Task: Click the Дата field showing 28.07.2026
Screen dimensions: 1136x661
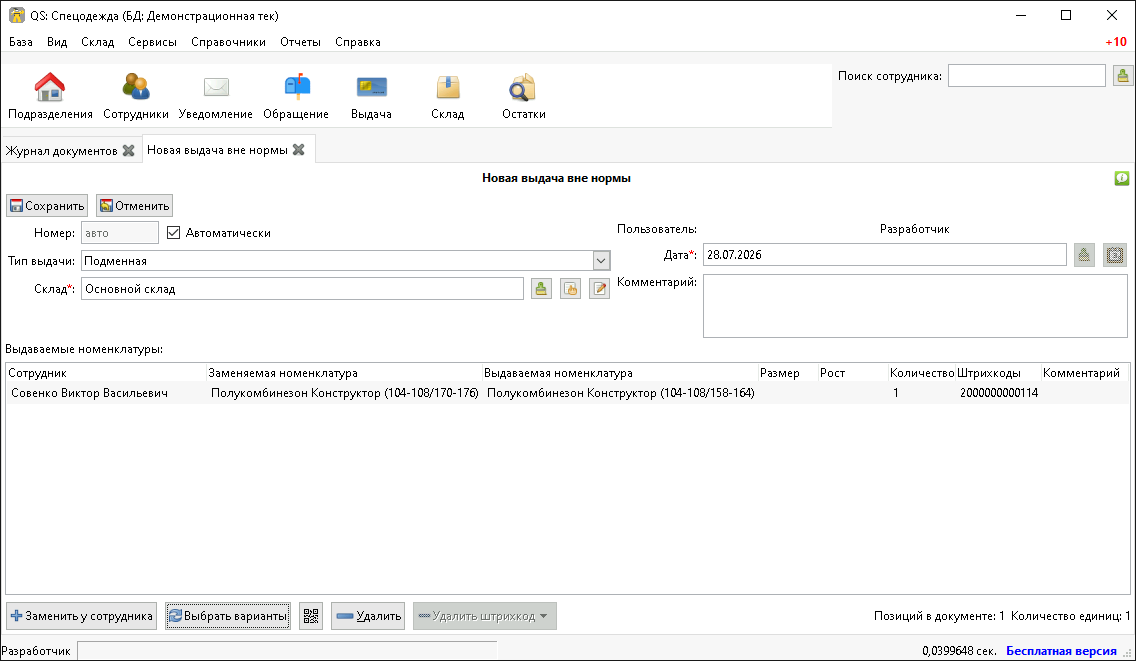Action: pos(885,254)
